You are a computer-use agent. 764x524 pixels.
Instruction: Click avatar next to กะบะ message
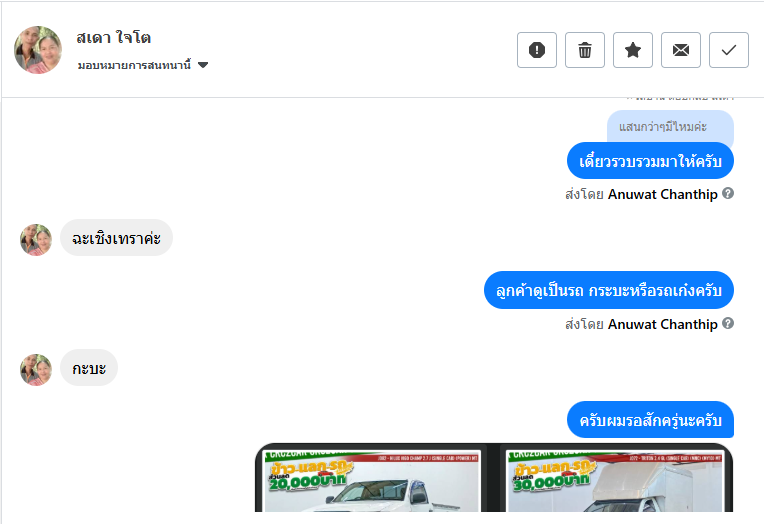pyautogui.click(x=36, y=369)
